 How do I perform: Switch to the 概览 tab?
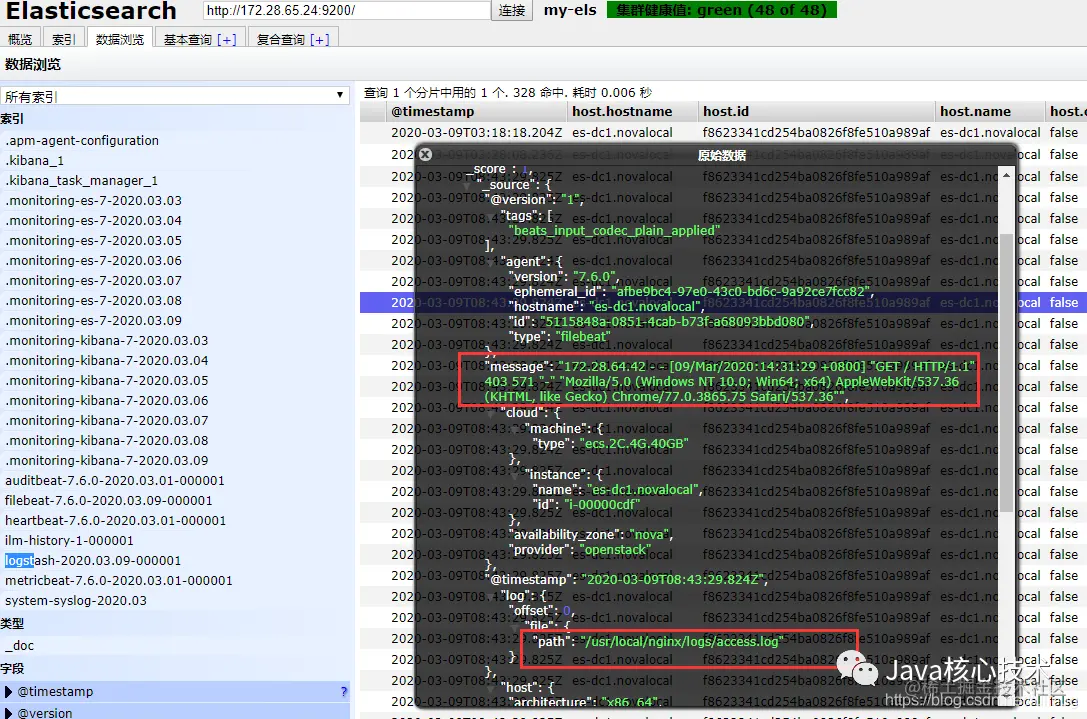click(x=20, y=40)
